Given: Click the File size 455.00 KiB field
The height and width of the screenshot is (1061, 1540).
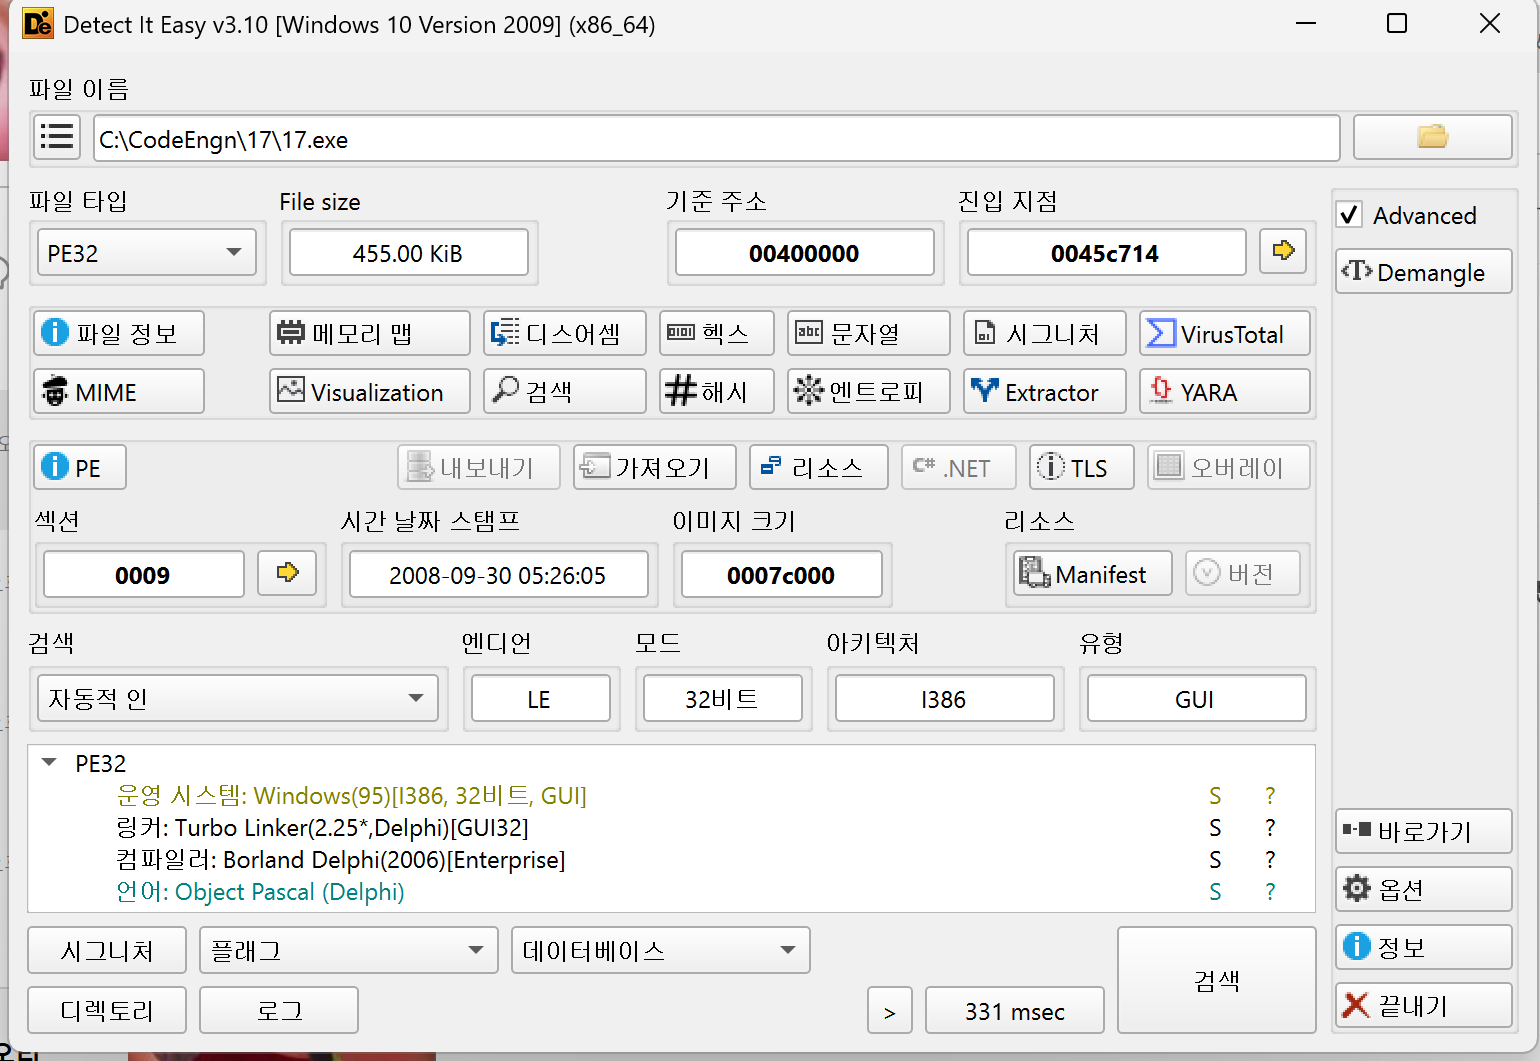Looking at the screenshot, I should pyautogui.click(x=408, y=252).
